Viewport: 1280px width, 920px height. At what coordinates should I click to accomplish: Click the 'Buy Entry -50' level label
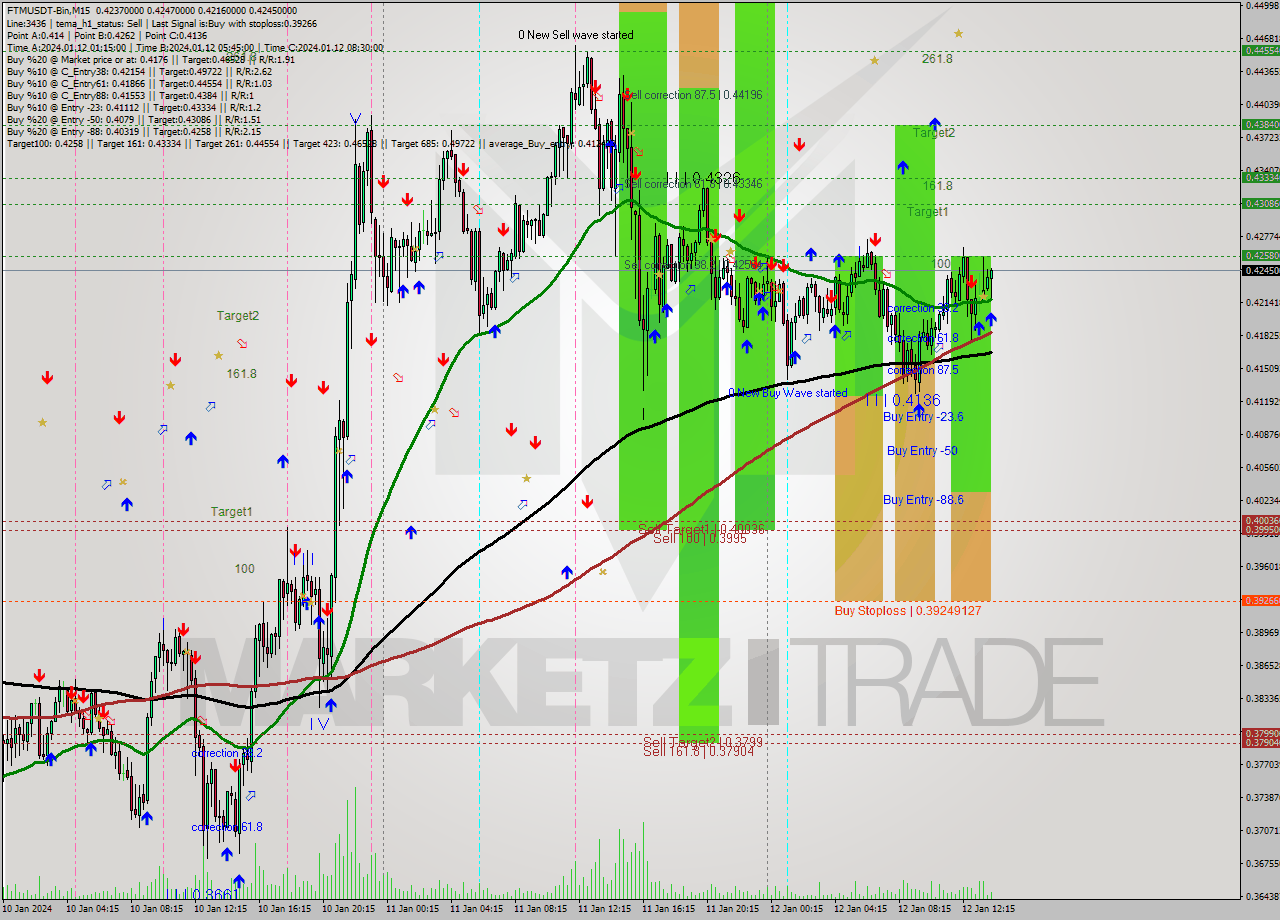(922, 451)
